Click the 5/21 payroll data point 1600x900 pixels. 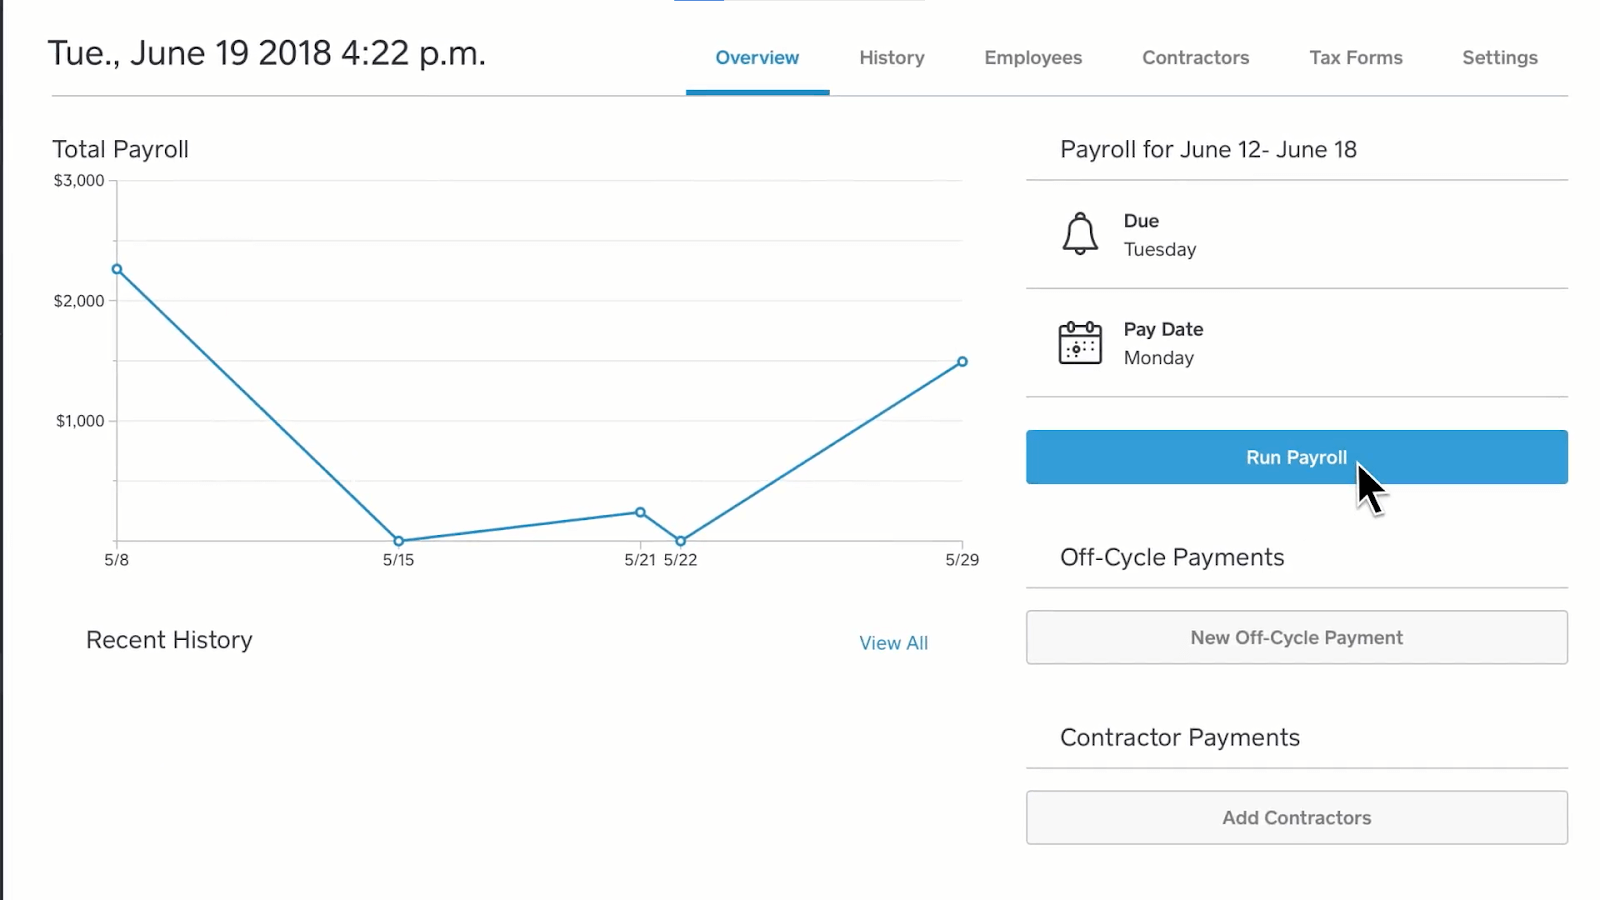pyautogui.click(x=641, y=511)
